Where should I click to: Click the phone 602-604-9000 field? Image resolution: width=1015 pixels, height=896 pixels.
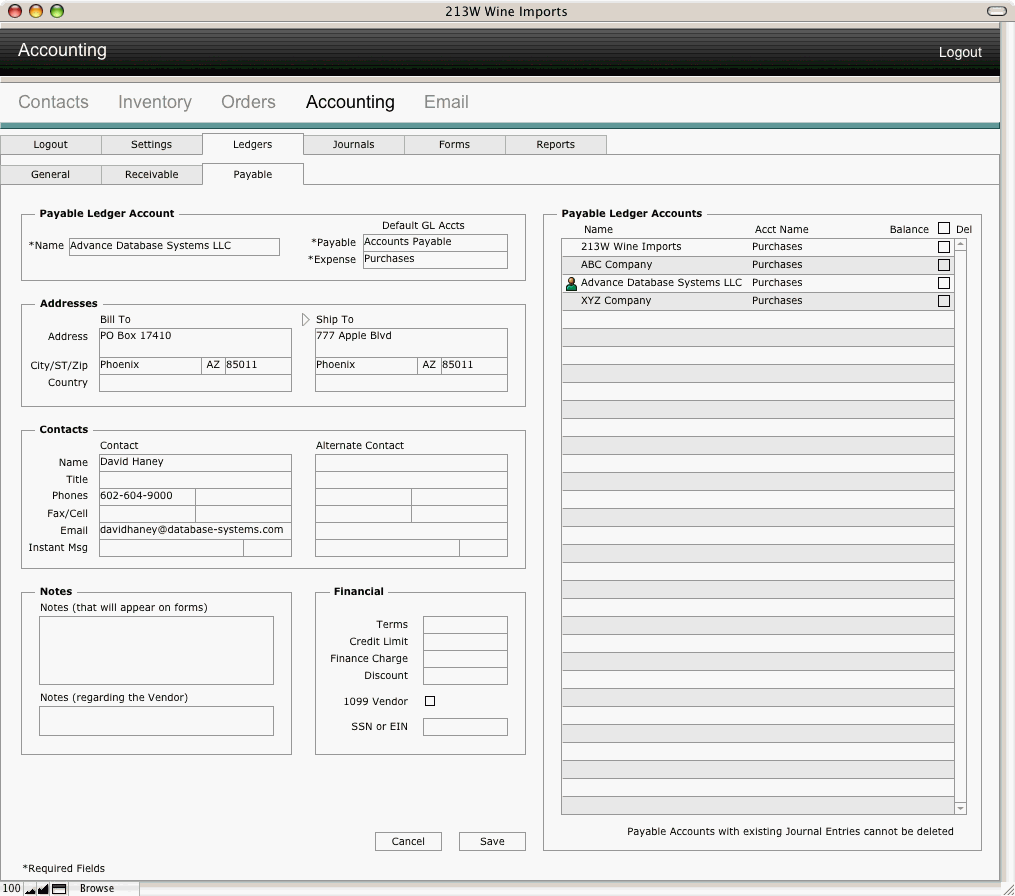(x=147, y=497)
